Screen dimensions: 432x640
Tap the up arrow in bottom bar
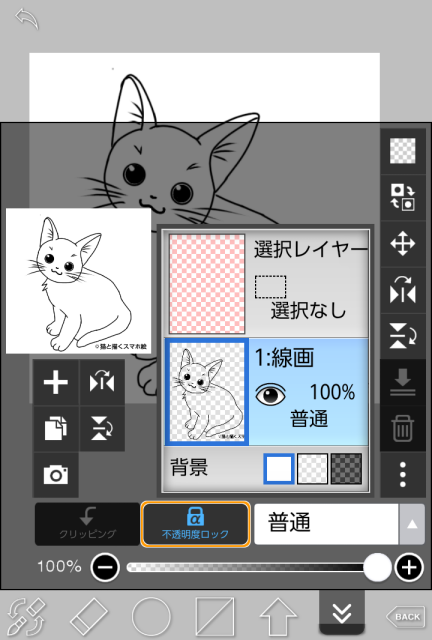pos(278,616)
